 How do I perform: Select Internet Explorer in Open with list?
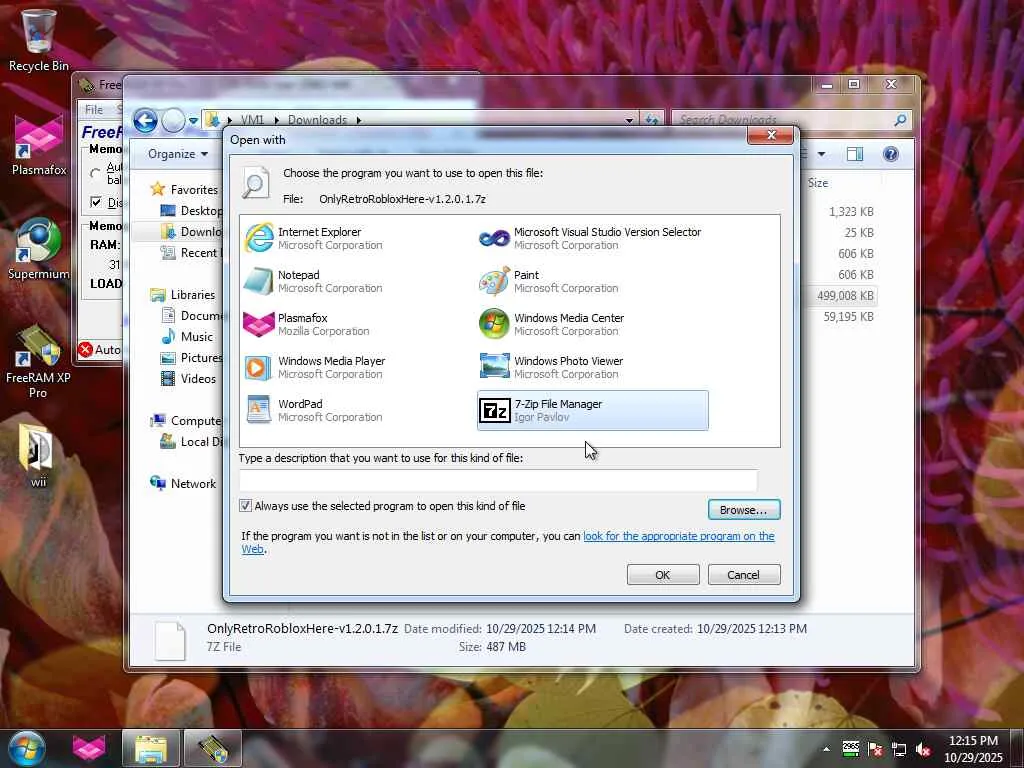[313, 238]
